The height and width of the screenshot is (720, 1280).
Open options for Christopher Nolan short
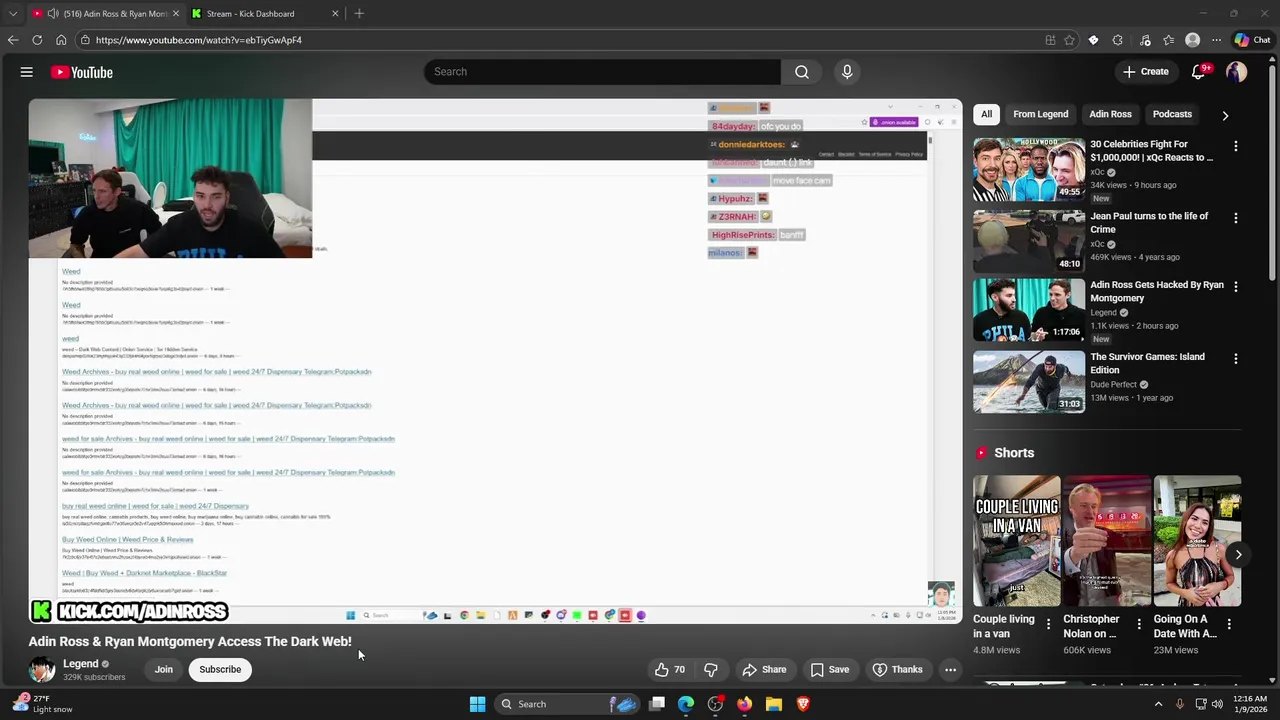coord(1138,624)
